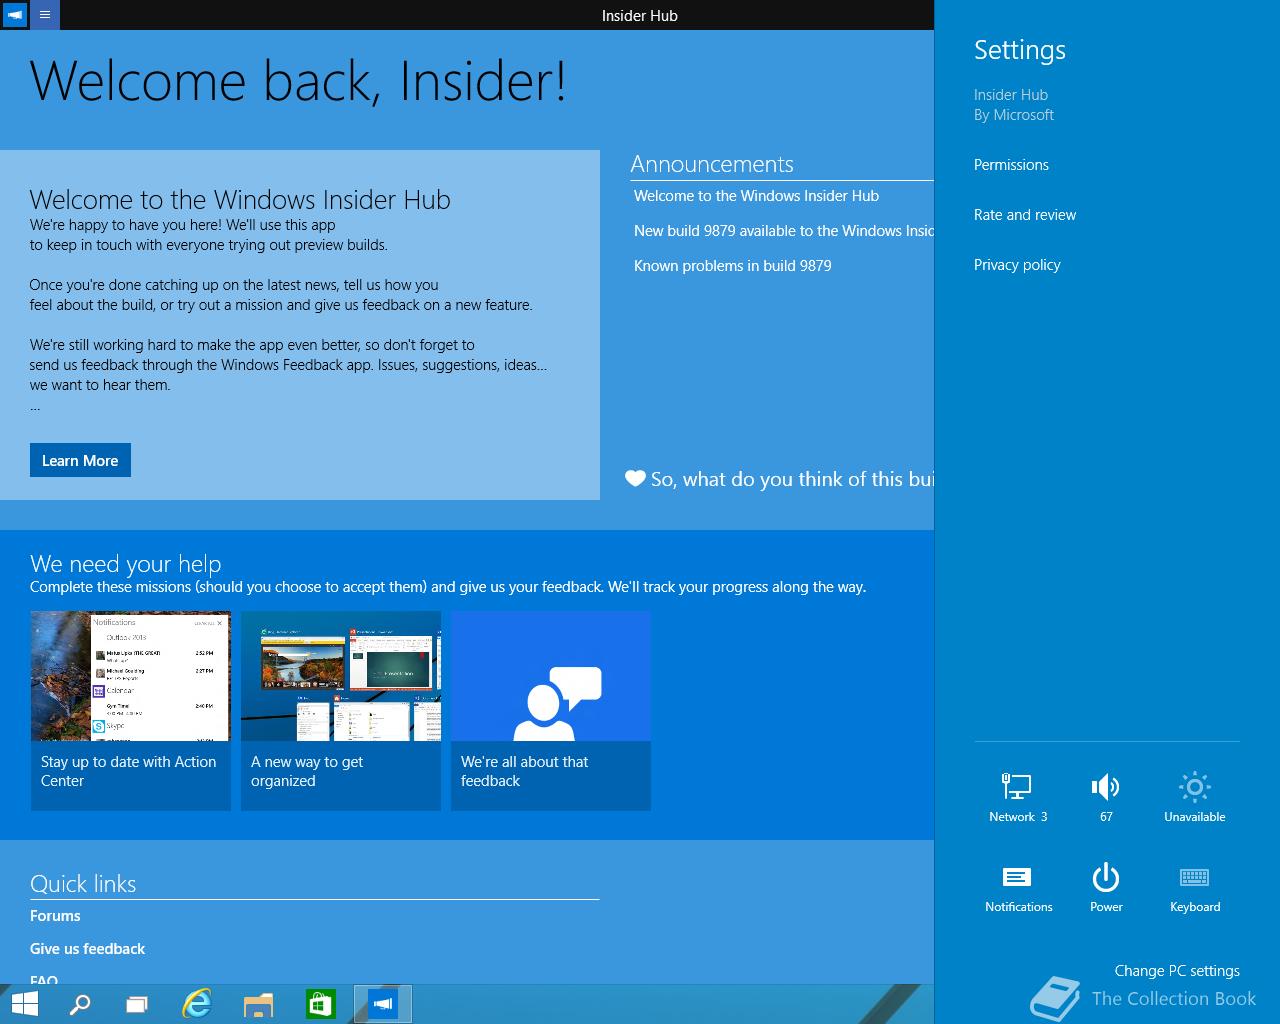Open 'New build 9879 available' announcement
The height and width of the screenshot is (1024, 1280).
[x=783, y=231]
